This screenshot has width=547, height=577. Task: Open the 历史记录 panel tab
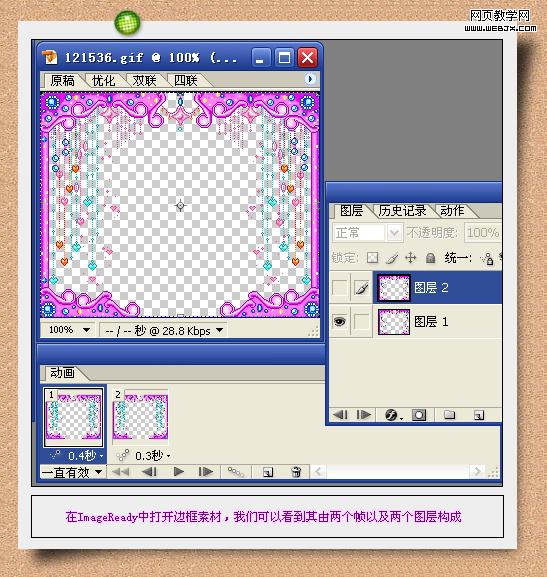pos(402,211)
